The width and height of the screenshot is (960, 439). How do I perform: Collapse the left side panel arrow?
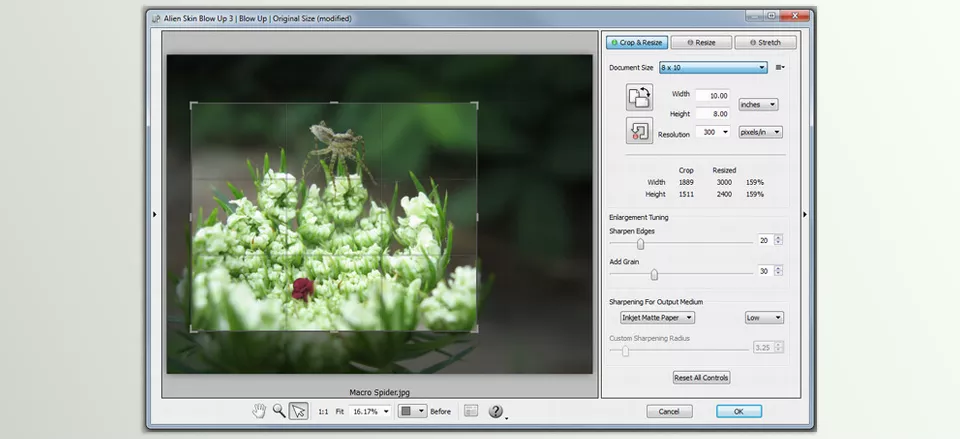click(x=154, y=213)
